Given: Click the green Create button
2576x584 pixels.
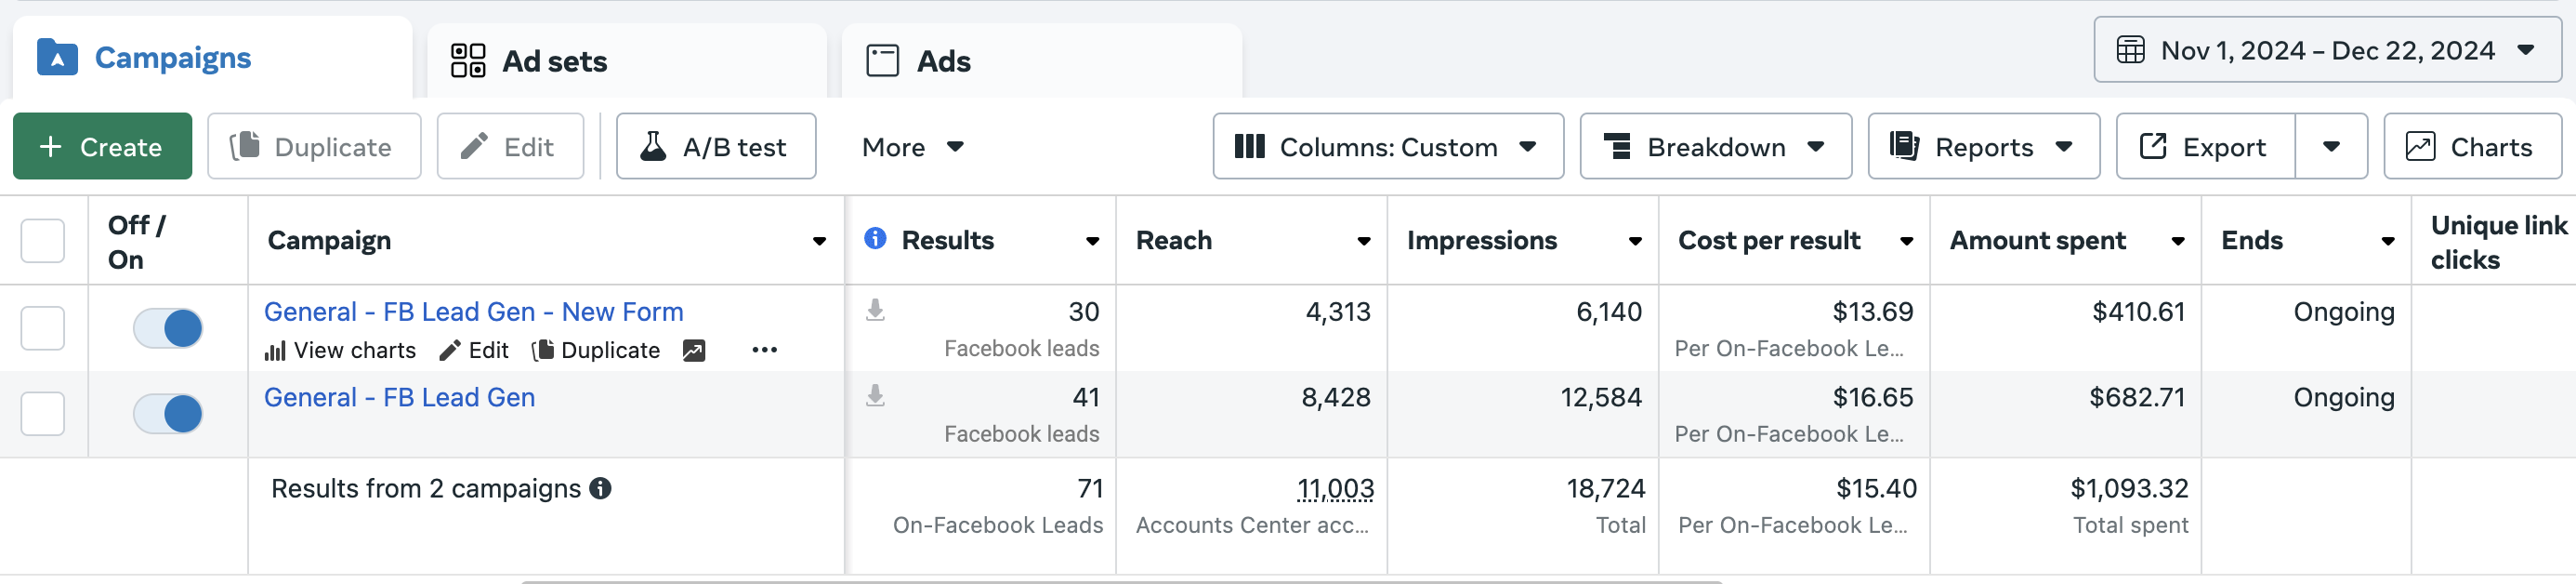Looking at the screenshot, I should point(102,147).
